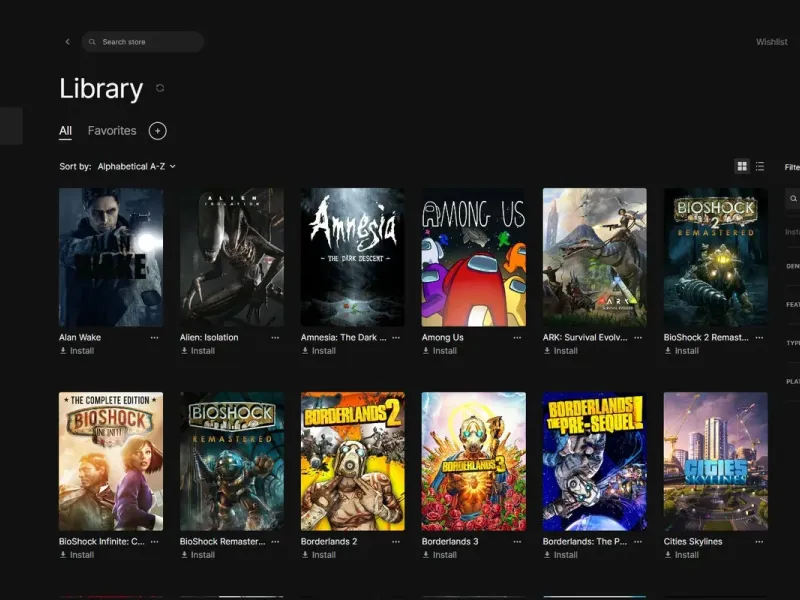Open the Borderlands 3 cover art
Image resolution: width=800 pixels, height=600 pixels.
tap(473, 461)
